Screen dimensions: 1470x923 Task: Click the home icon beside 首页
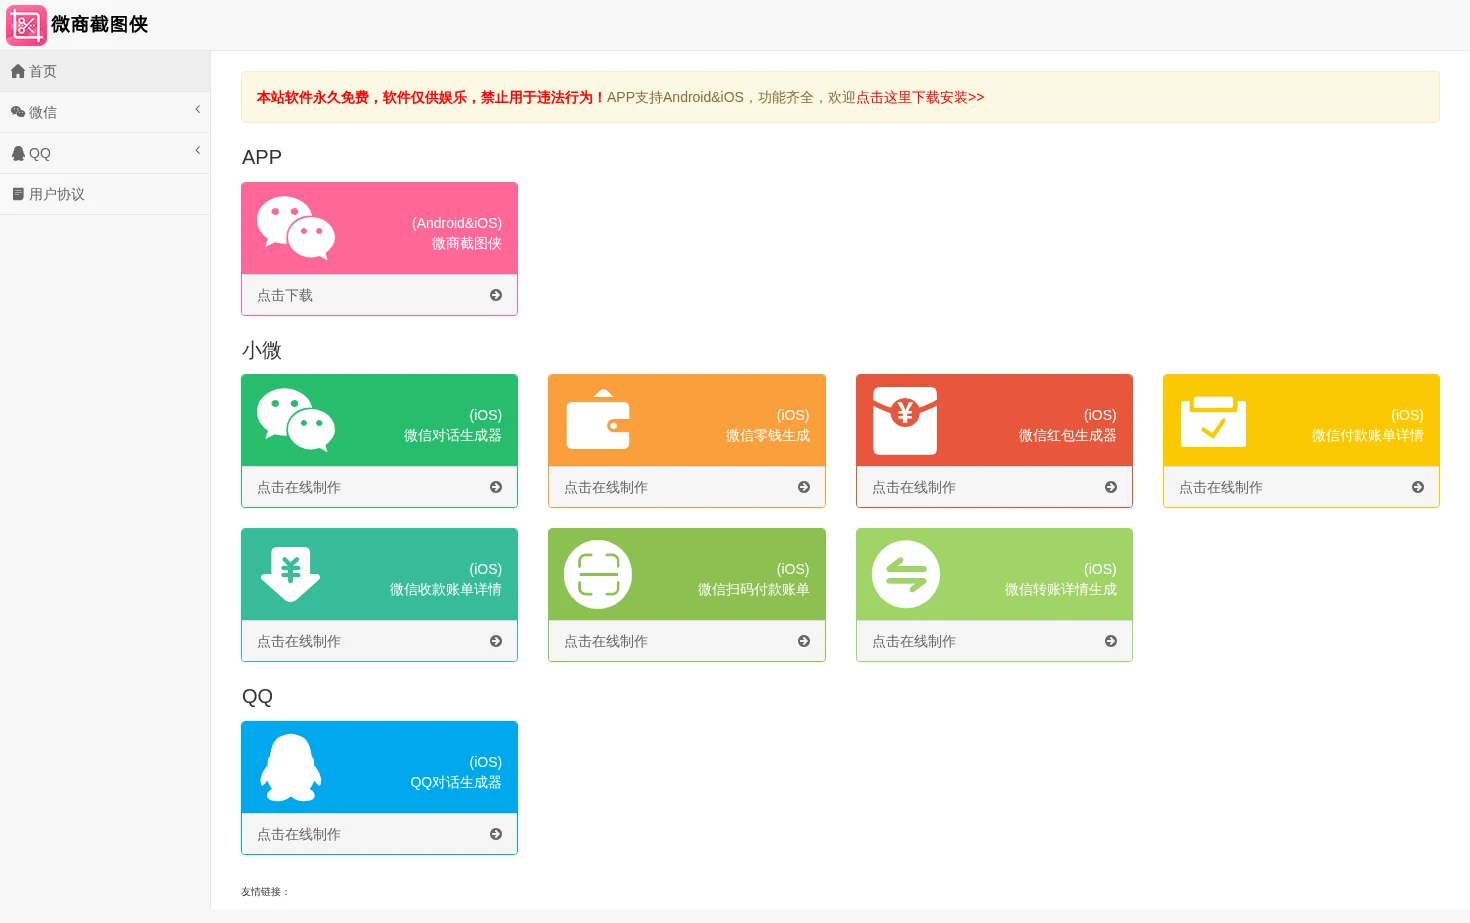tap(18, 71)
